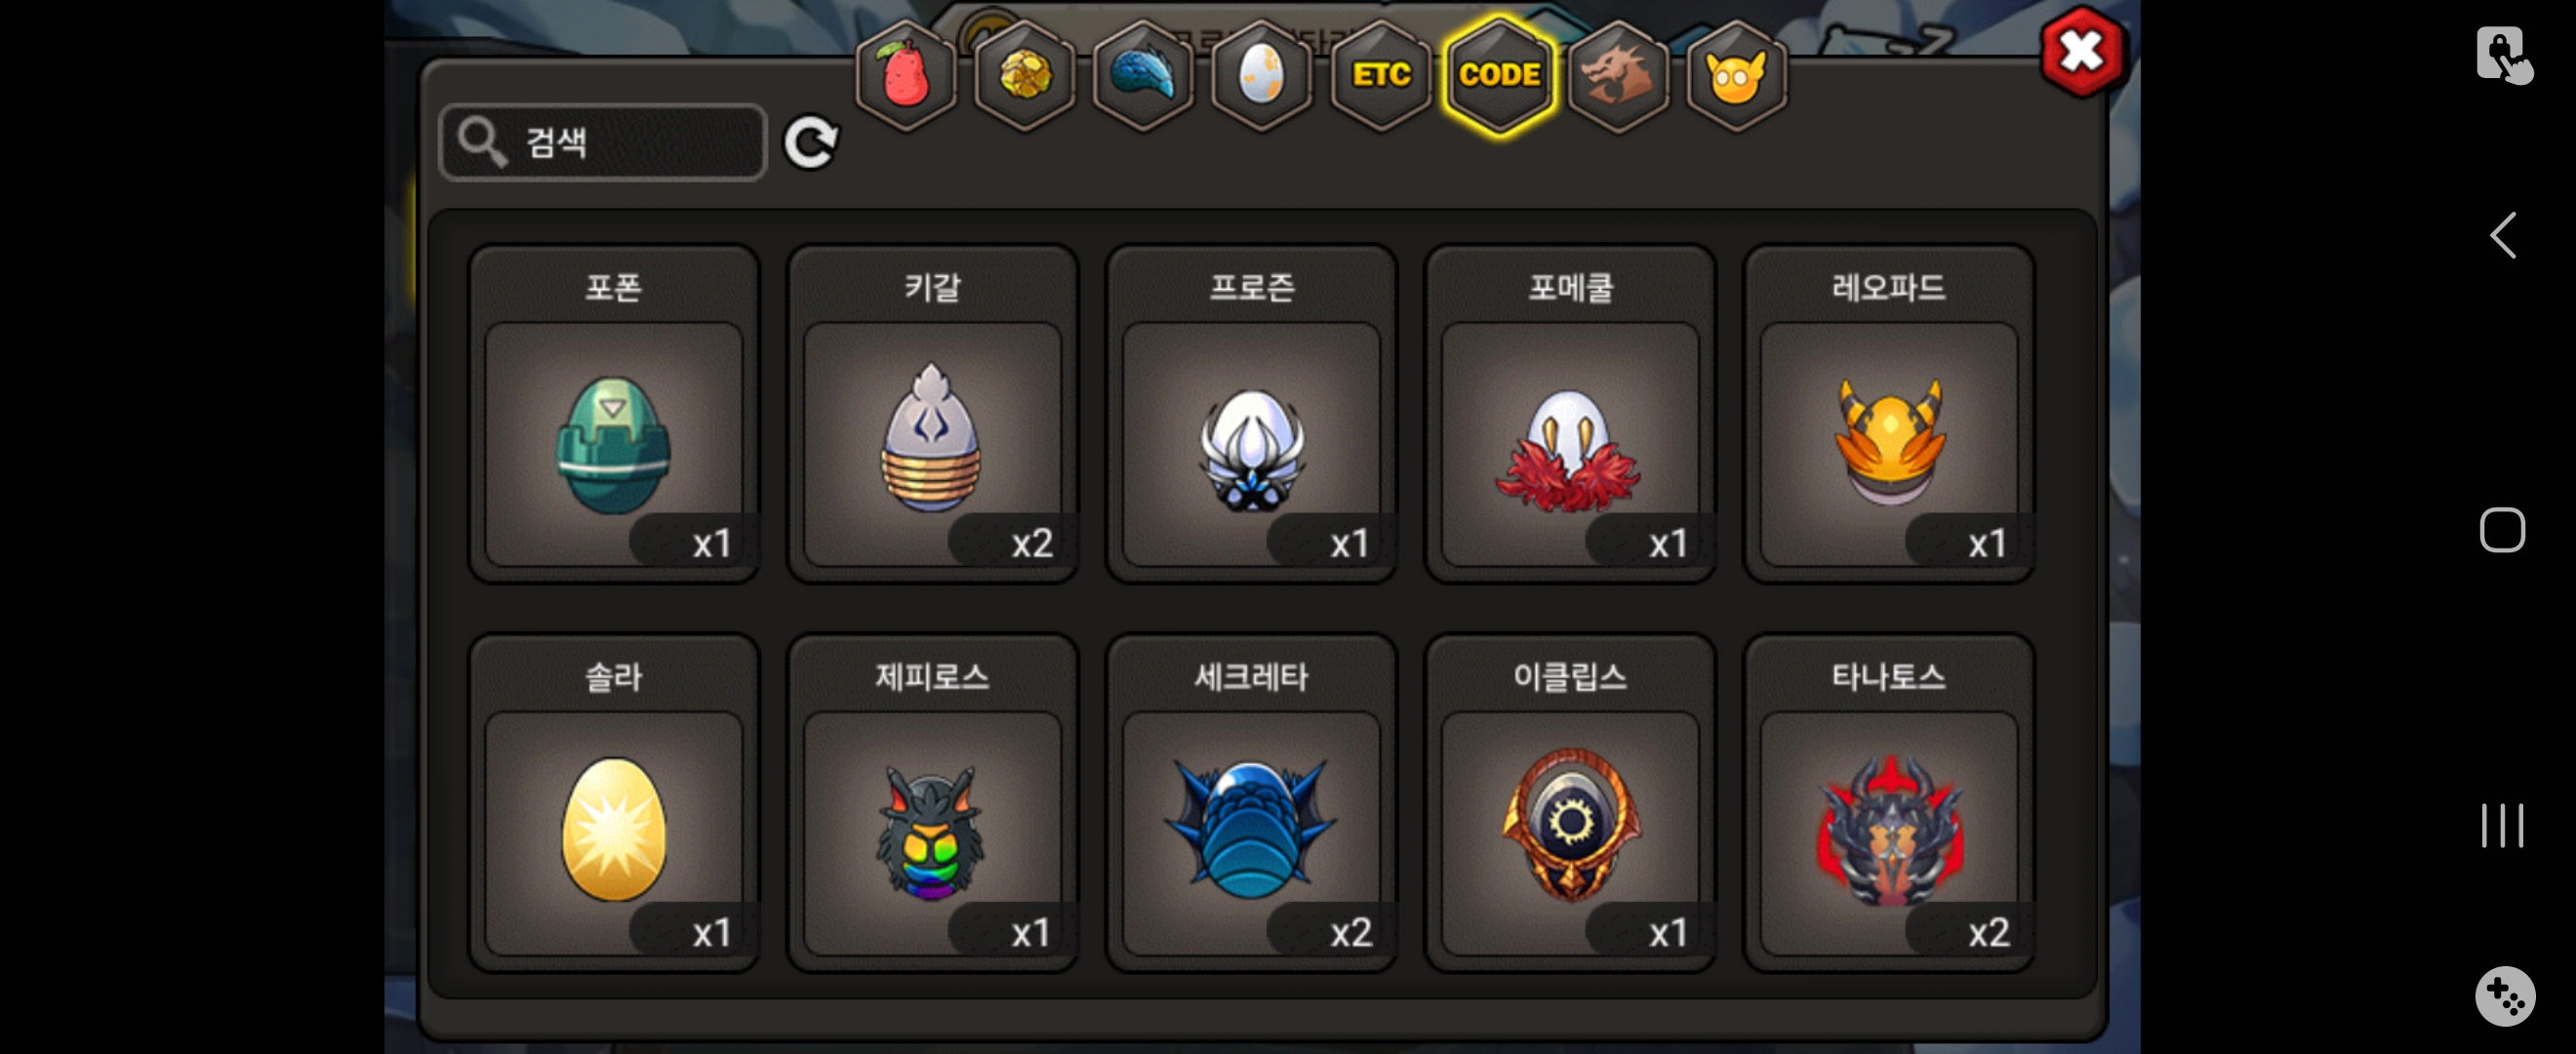Select the 포폰 green egg item
This screenshot has width=2576, height=1054.
(x=613, y=413)
